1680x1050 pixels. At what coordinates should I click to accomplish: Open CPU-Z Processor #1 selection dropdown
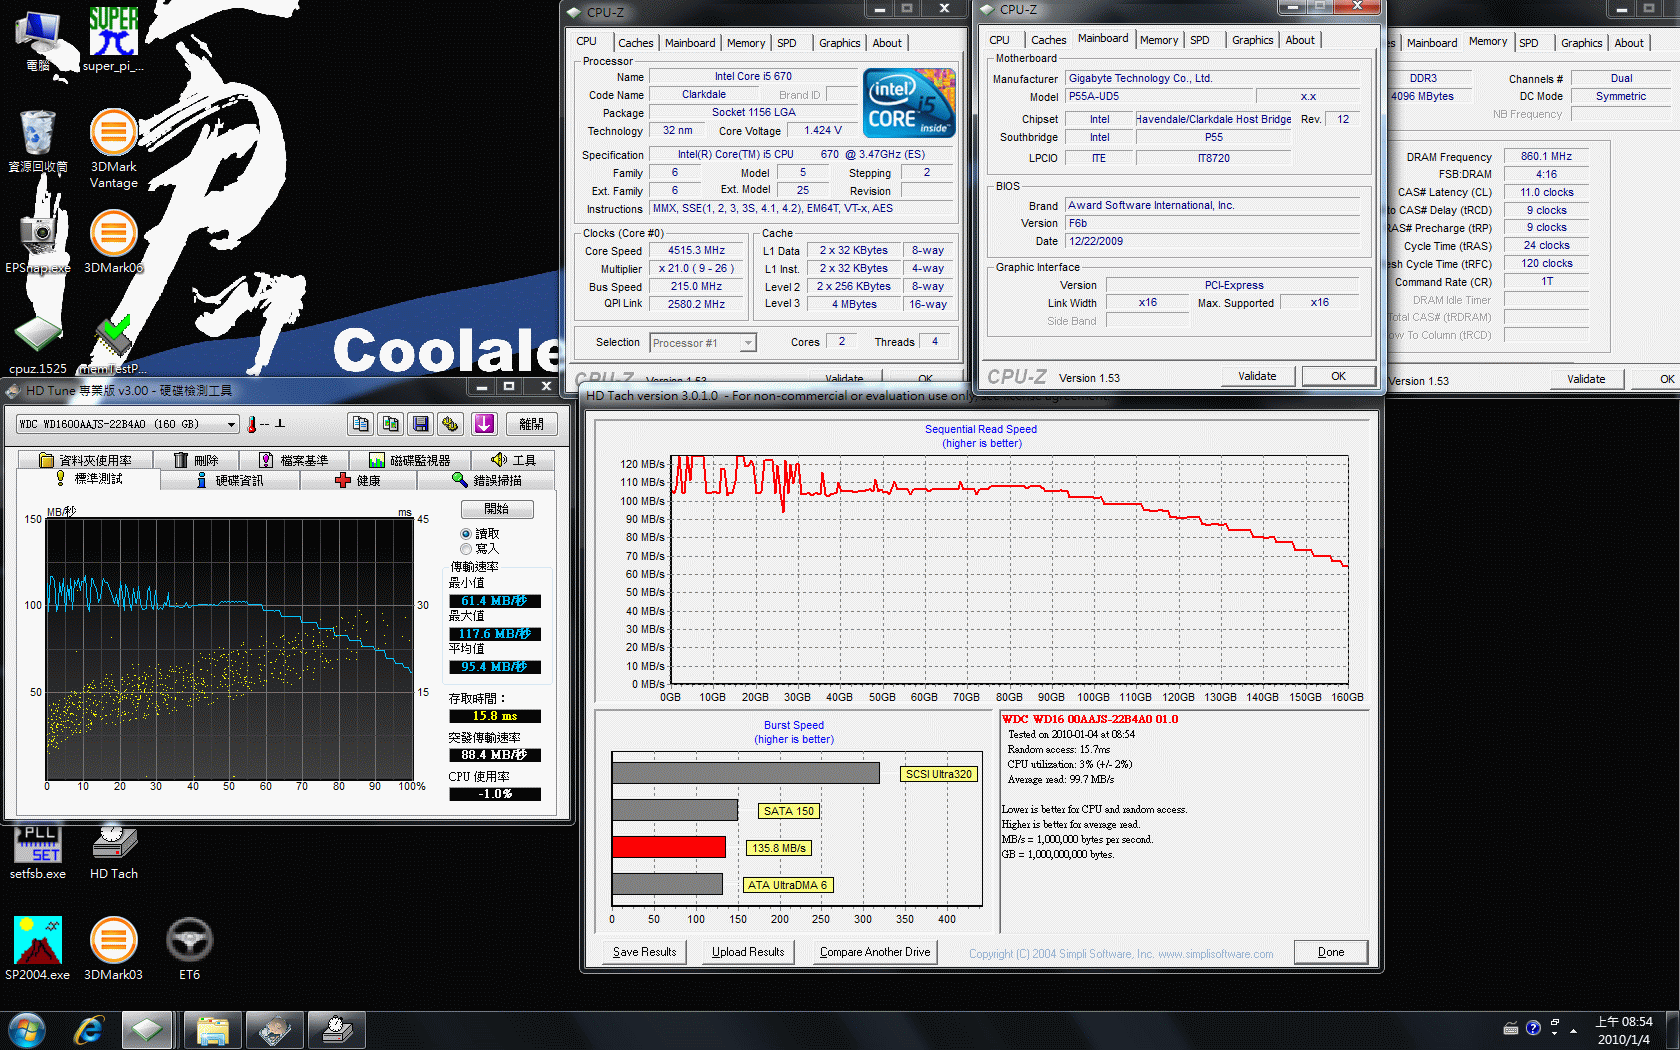pos(703,343)
